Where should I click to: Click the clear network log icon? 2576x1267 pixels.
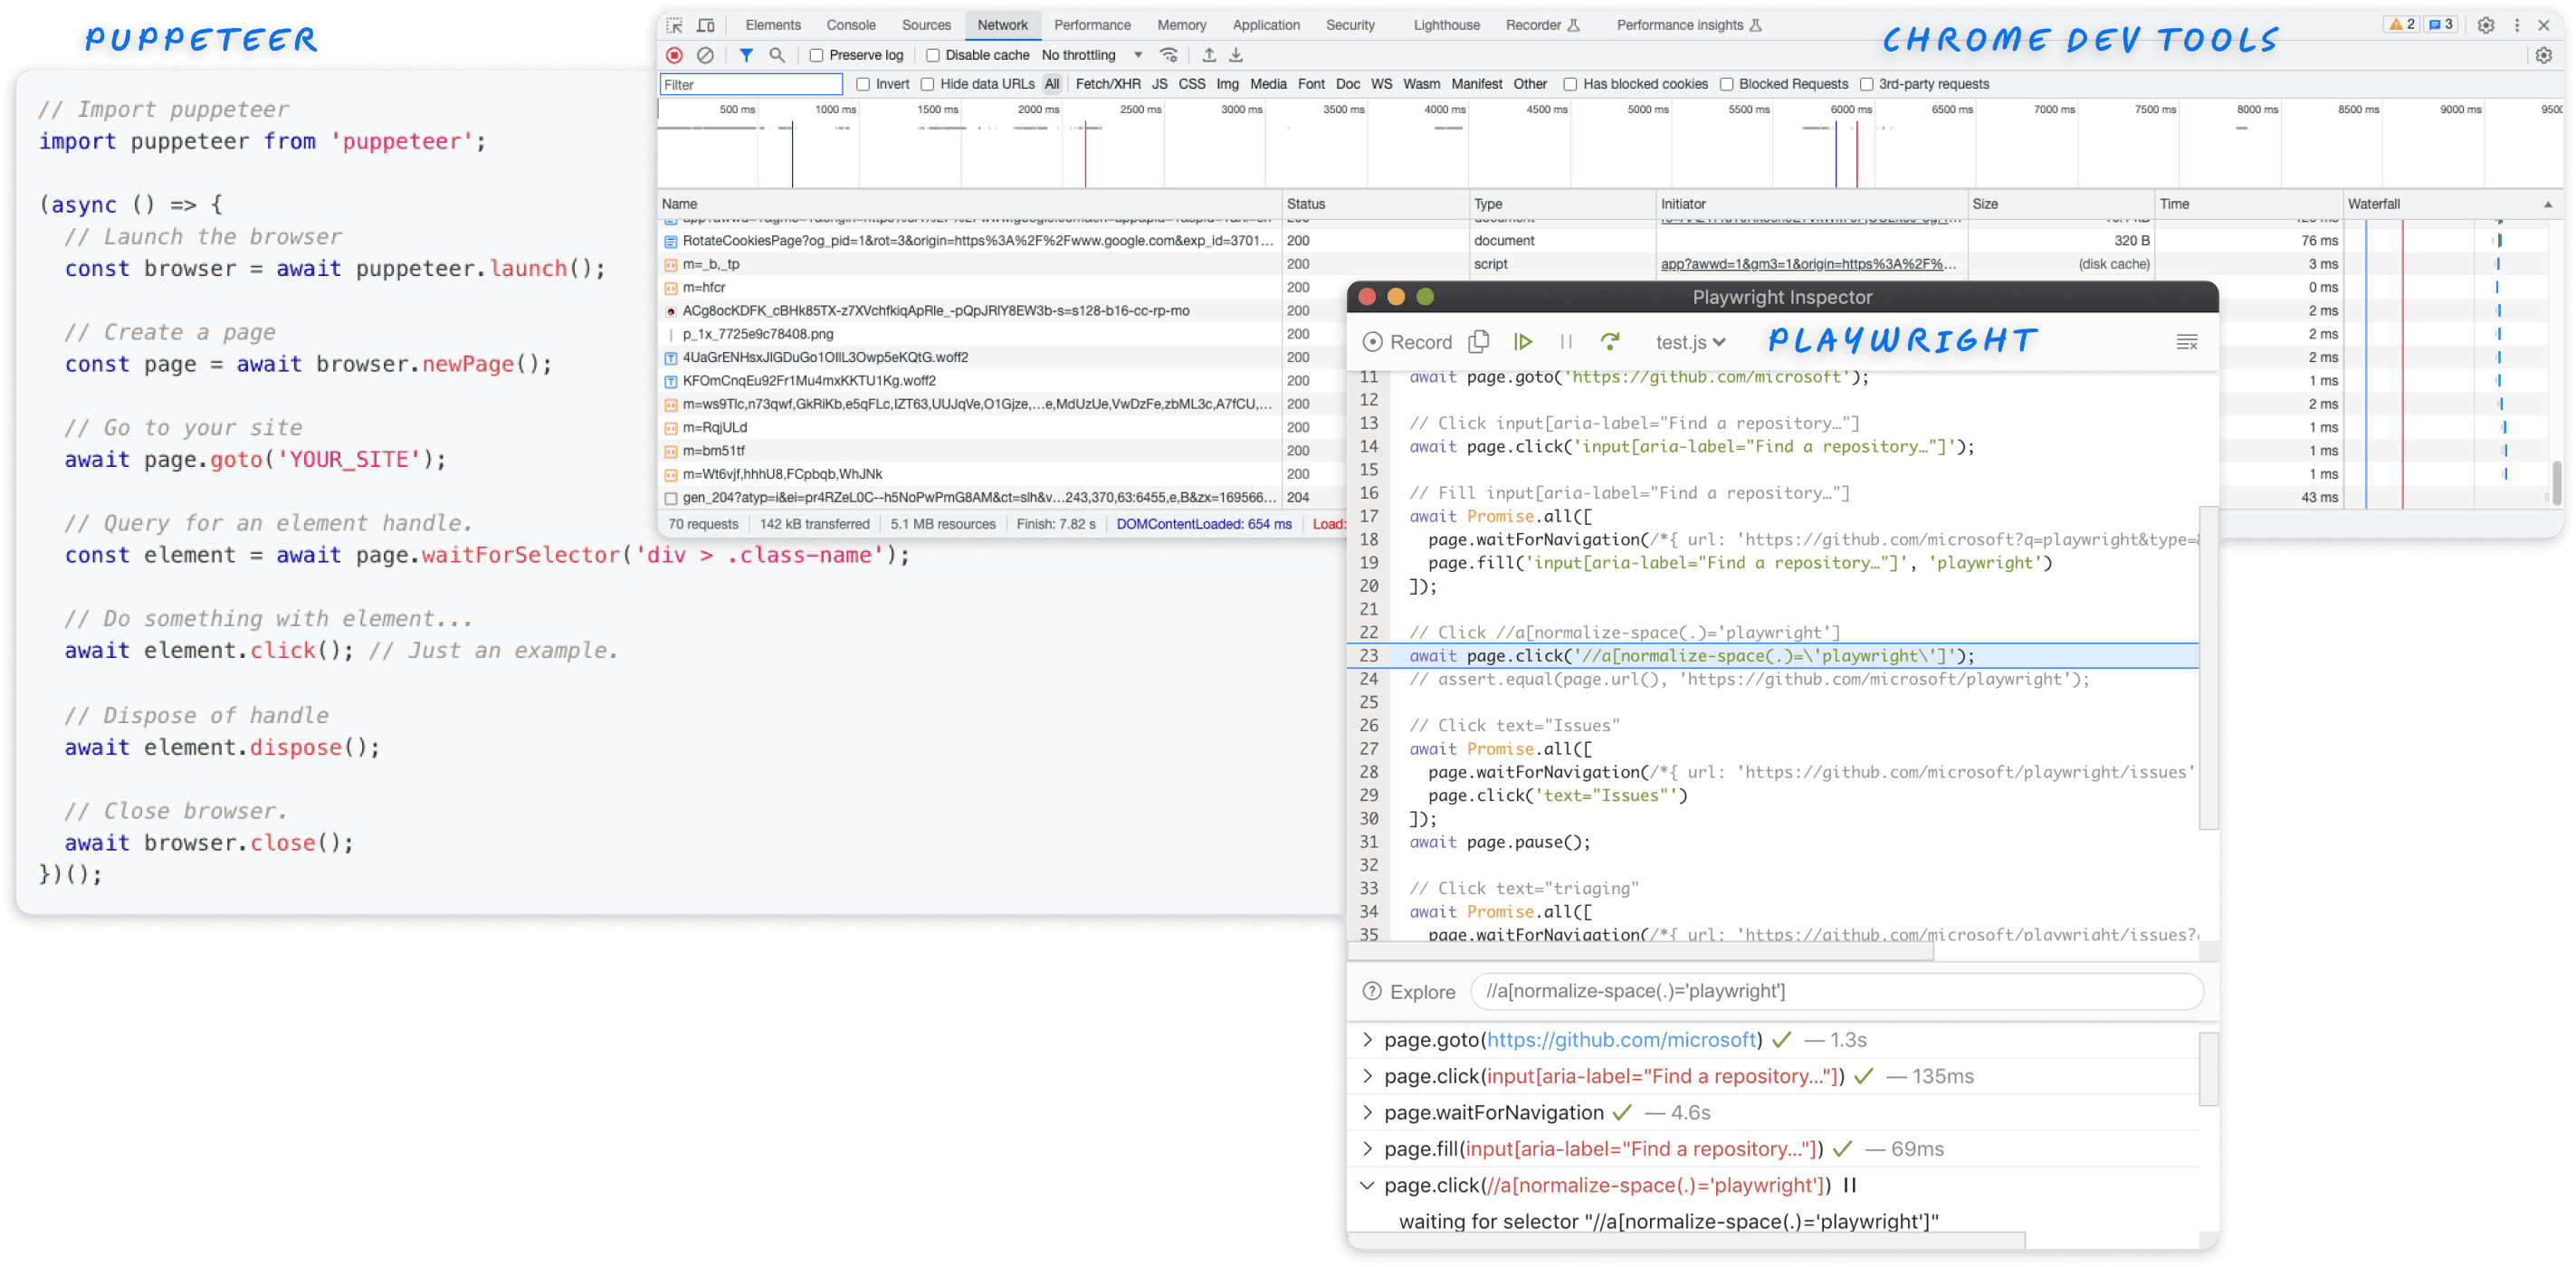coord(705,55)
